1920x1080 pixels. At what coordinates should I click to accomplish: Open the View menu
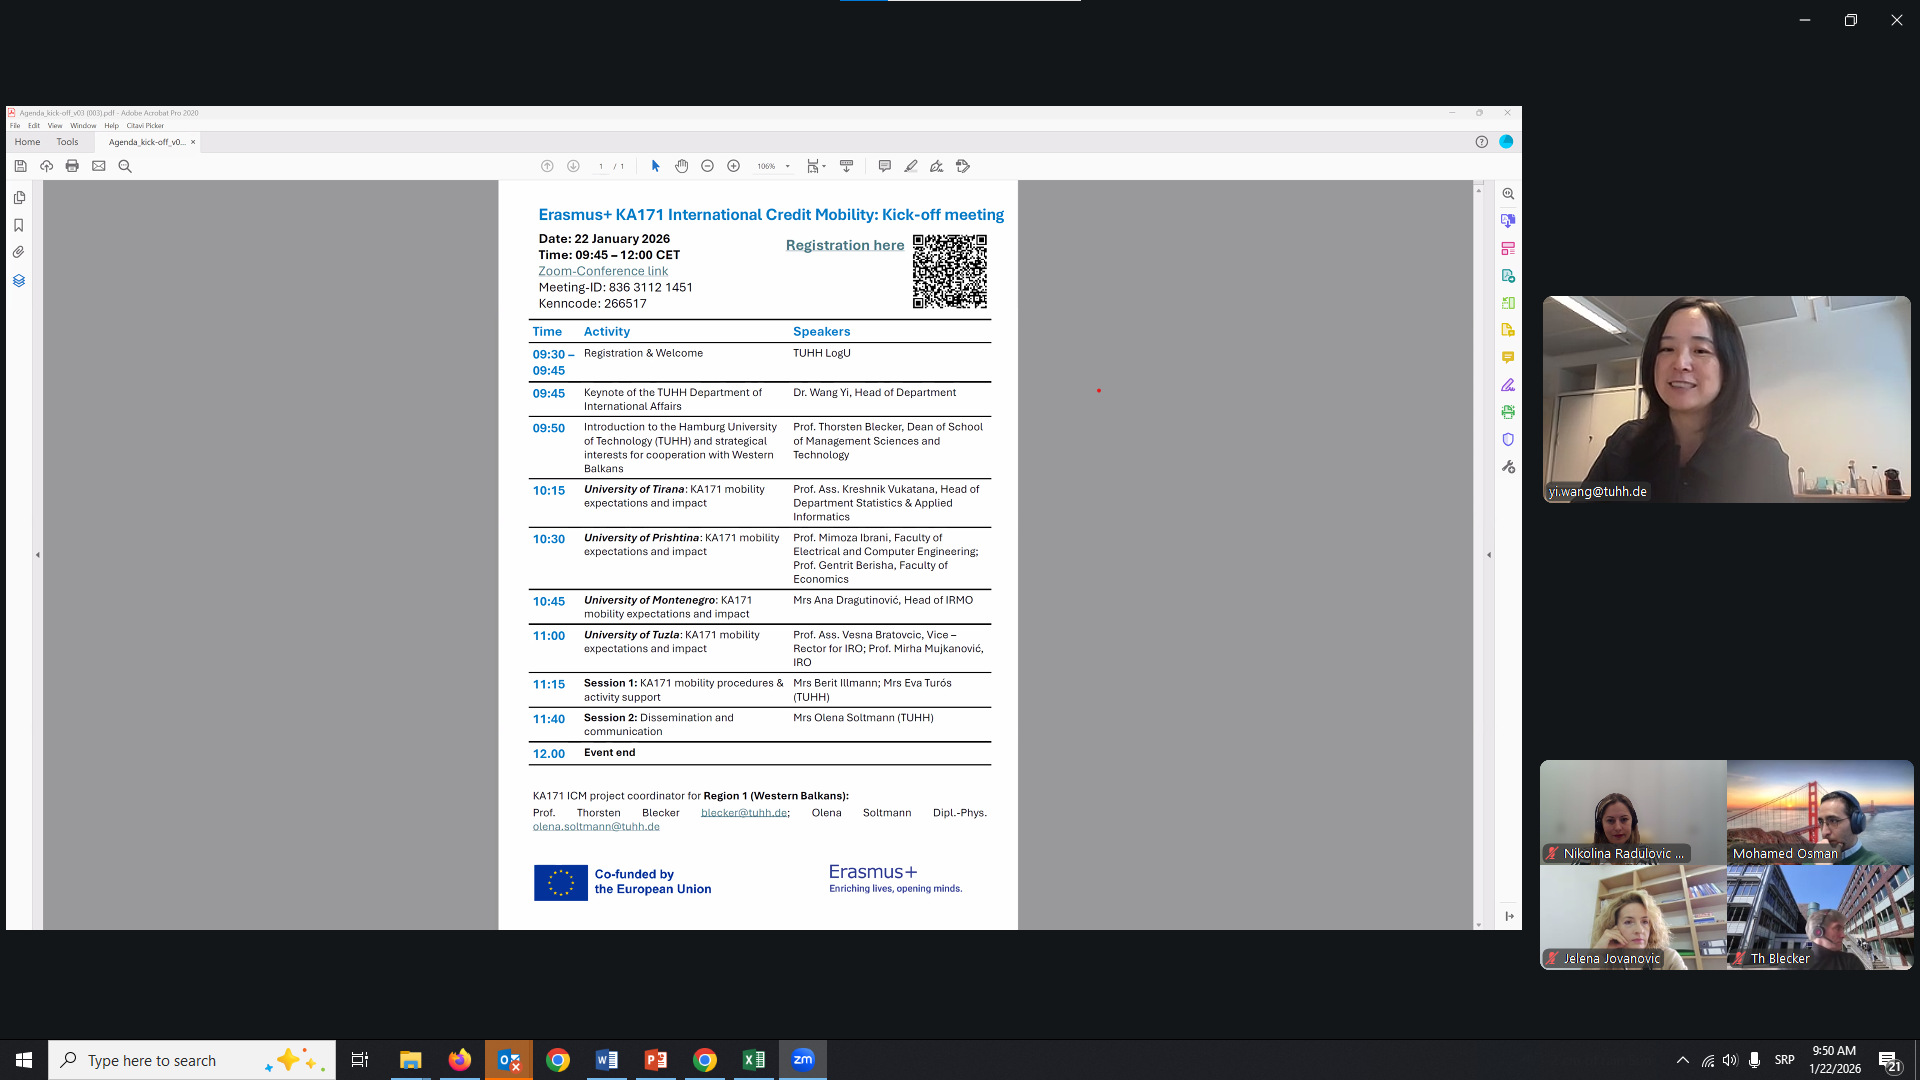[x=55, y=126]
